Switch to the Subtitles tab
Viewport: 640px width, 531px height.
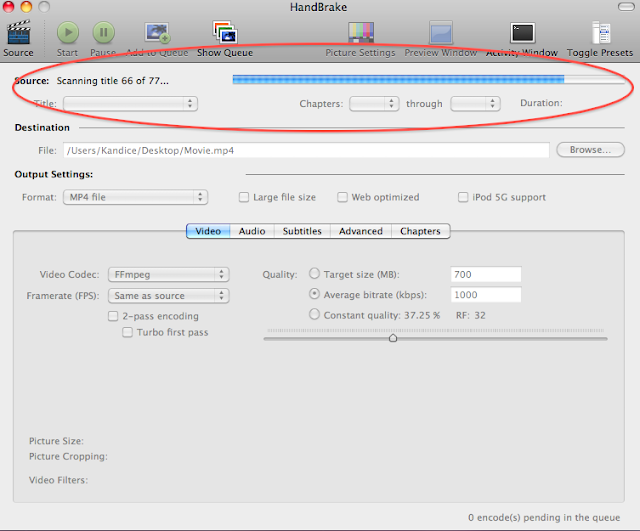pyautogui.click(x=302, y=231)
